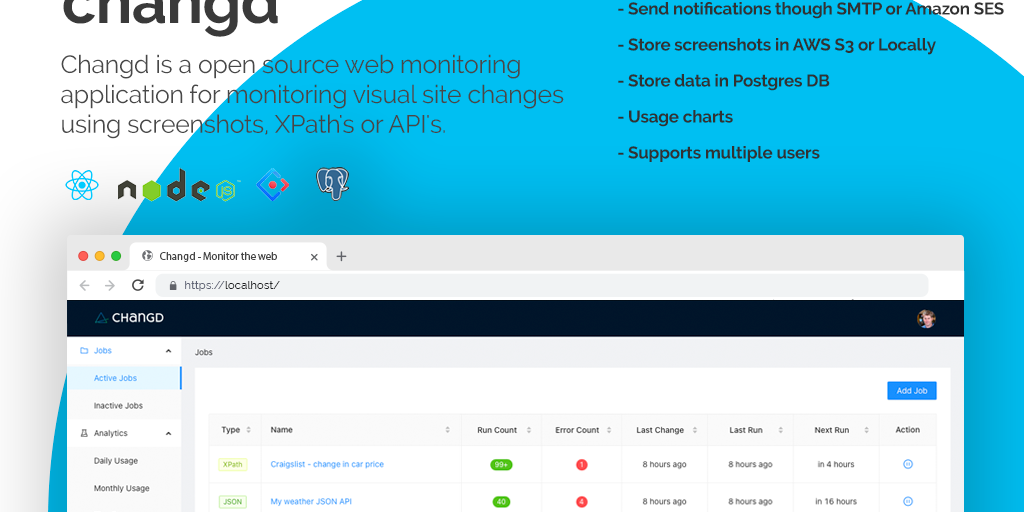Click 'in 16 hours' next run cell
This screenshot has height=512, width=1024.
[x=837, y=502]
